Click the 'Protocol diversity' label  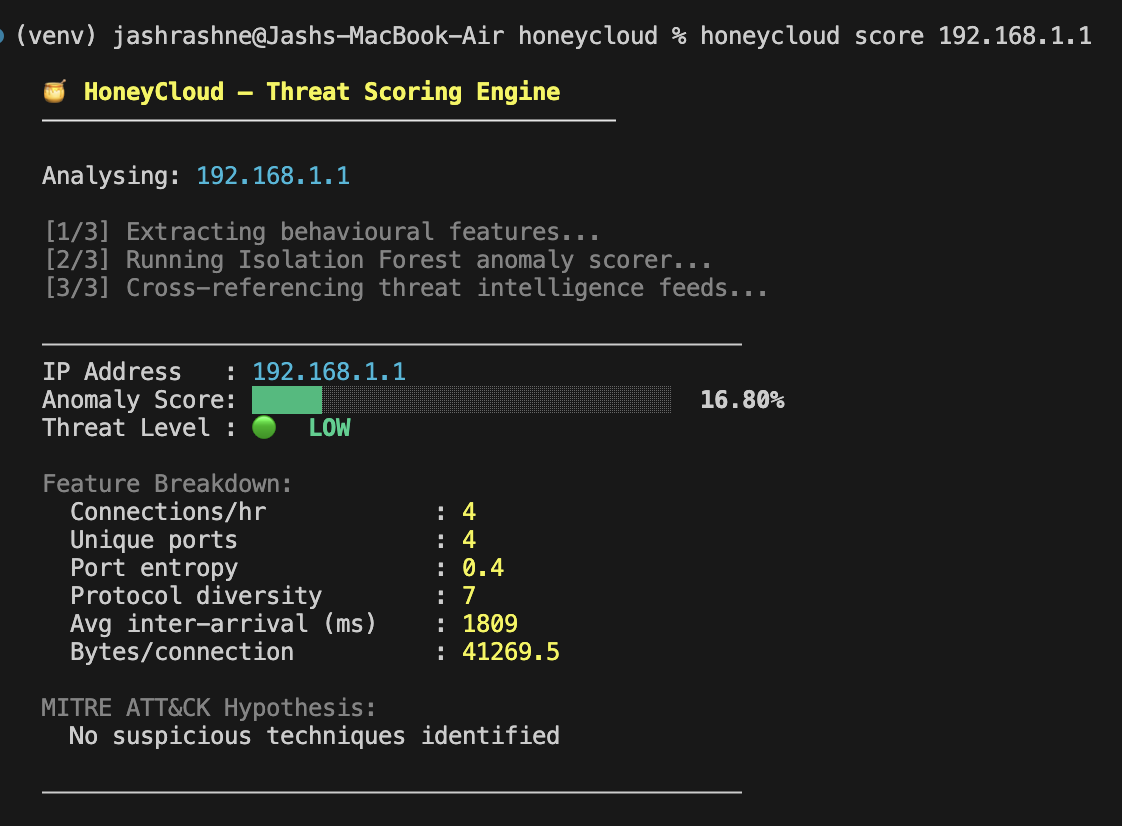point(196,596)
